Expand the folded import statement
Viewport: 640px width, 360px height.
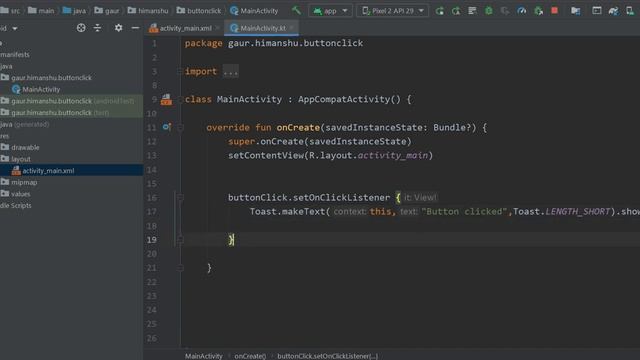pos(231,71)
